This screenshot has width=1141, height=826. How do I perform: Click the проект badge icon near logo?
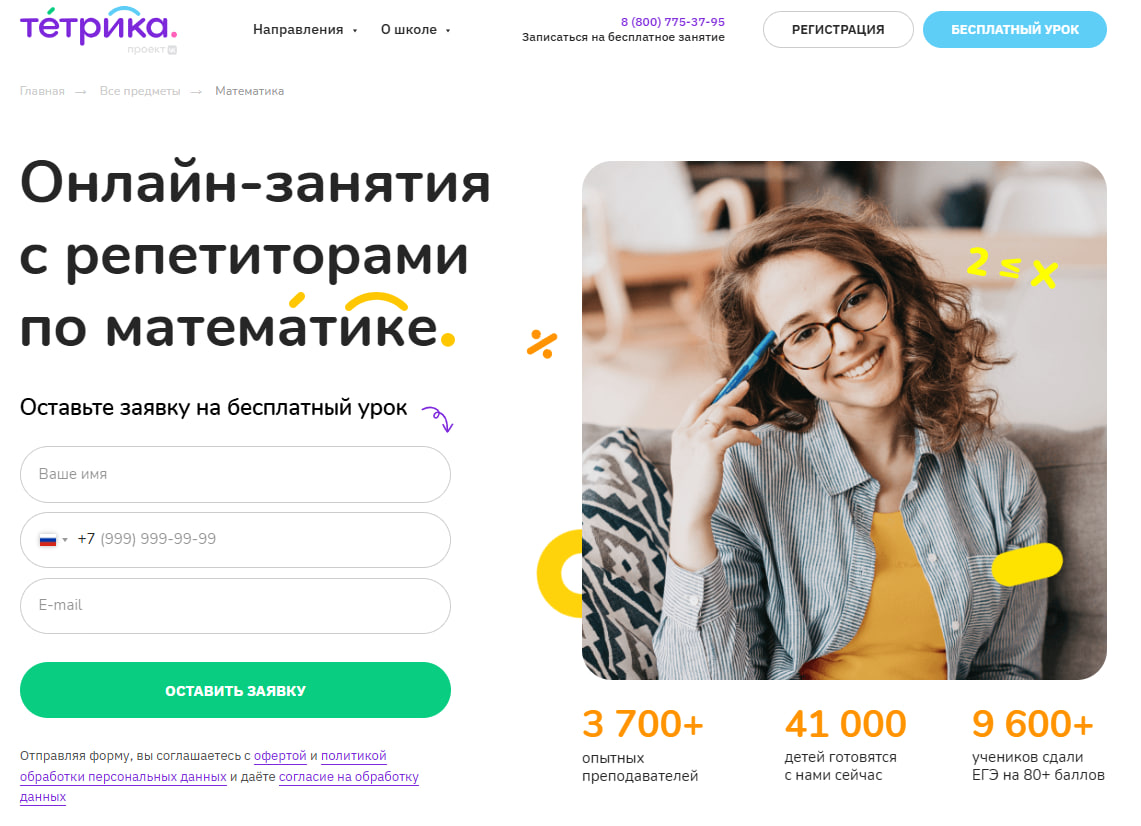tap(172, 50)
